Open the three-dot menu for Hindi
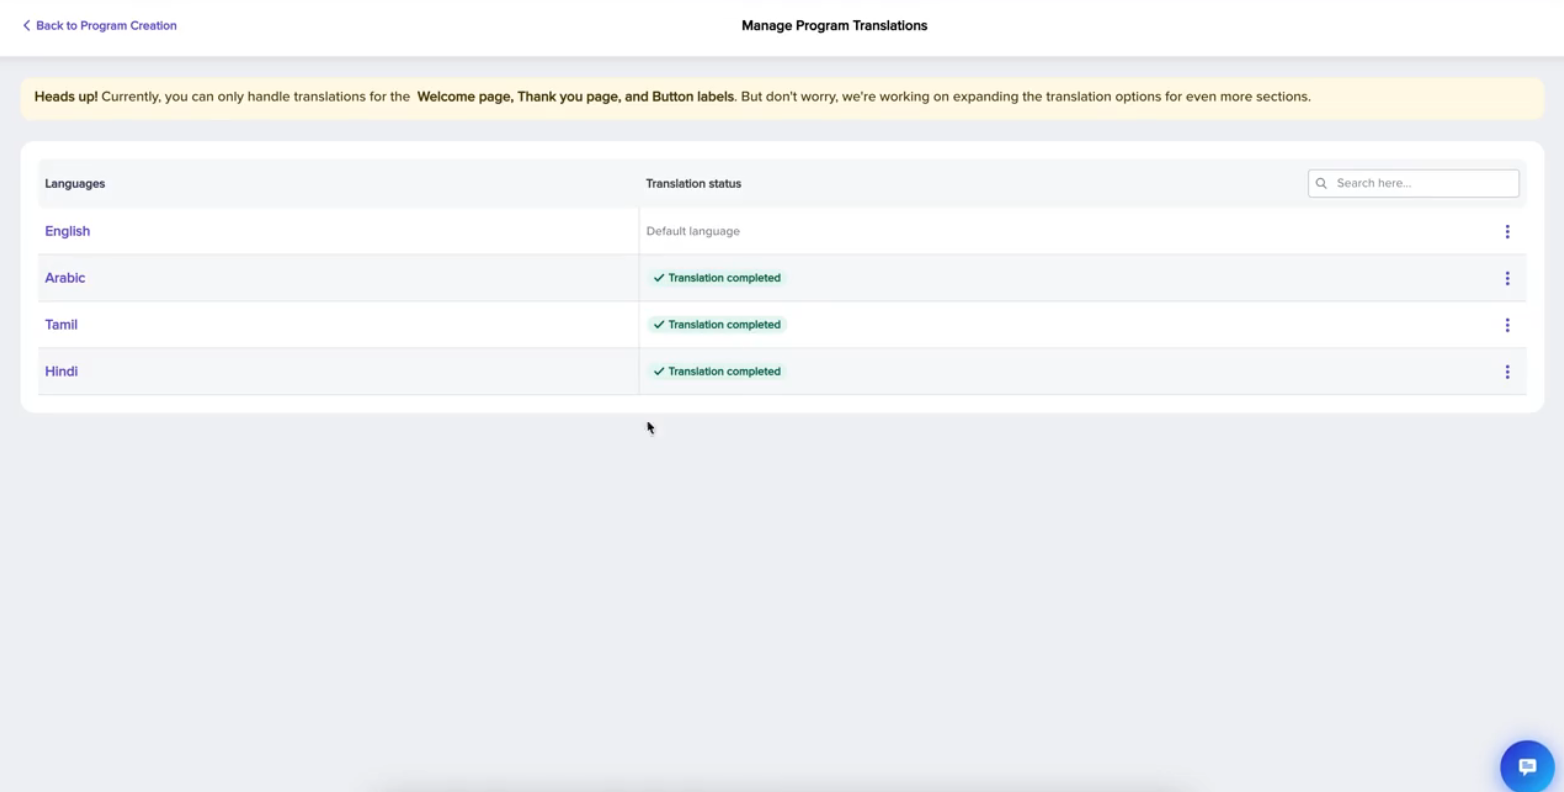The height and width of the screenshot is (792, 1564). click(1507, 372)
